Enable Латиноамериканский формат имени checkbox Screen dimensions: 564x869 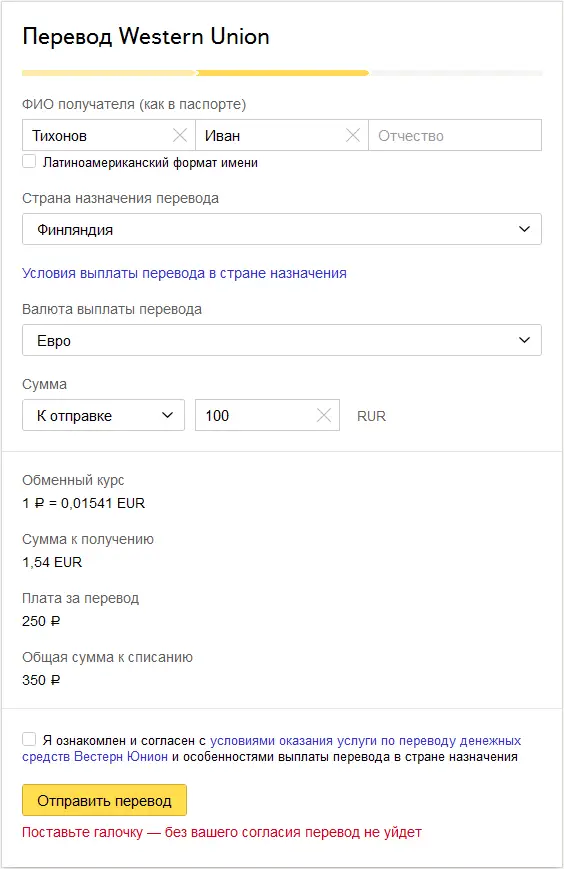coord(29,162)
